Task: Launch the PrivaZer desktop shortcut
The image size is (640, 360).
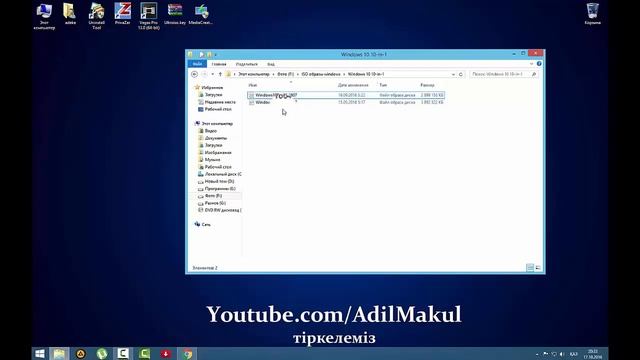Action: [122, 14]
